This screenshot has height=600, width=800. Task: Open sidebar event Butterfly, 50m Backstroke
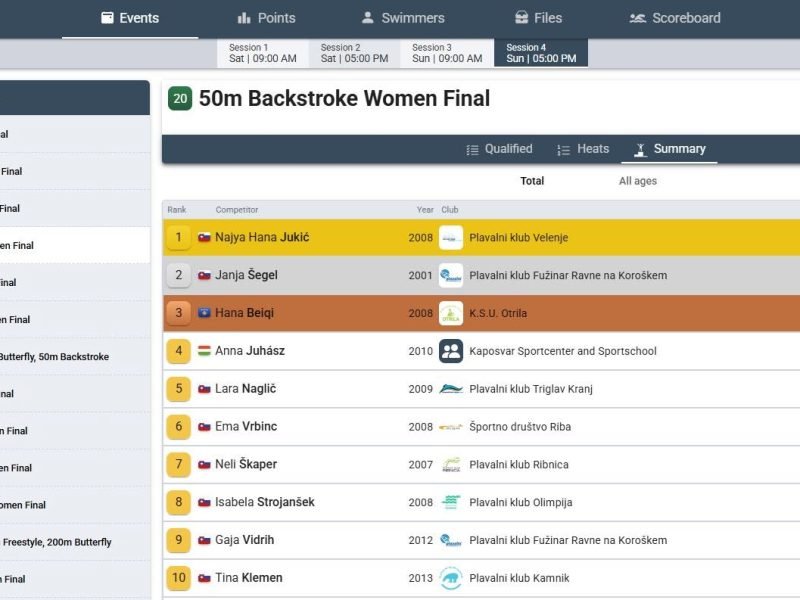tap(54, 357)
